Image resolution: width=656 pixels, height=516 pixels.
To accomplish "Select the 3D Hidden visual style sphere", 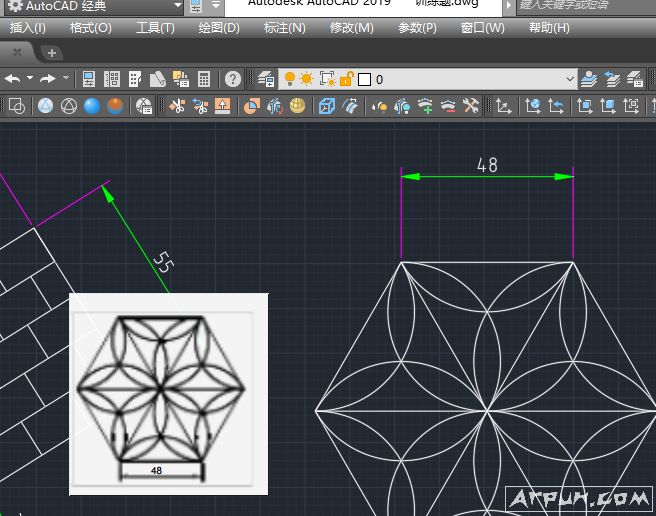I will 69,106.
